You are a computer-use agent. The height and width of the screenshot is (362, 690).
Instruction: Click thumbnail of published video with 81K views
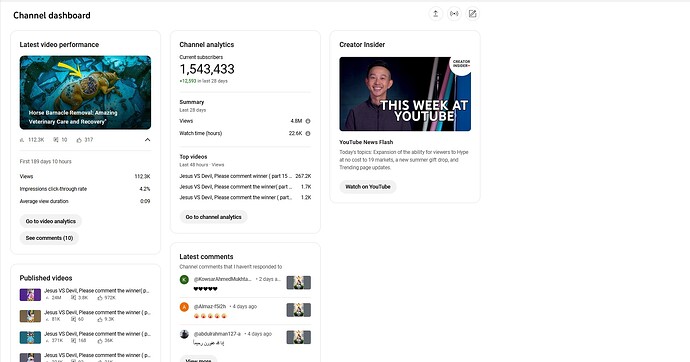pos(30,316)
